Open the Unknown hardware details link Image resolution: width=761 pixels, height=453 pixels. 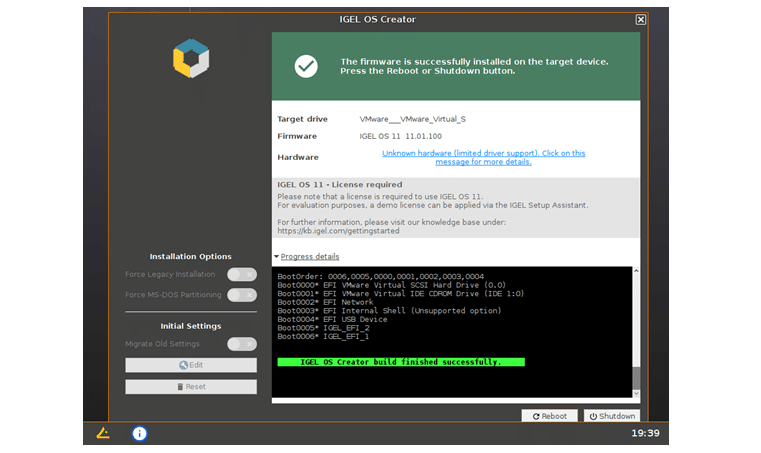point(483,157)
